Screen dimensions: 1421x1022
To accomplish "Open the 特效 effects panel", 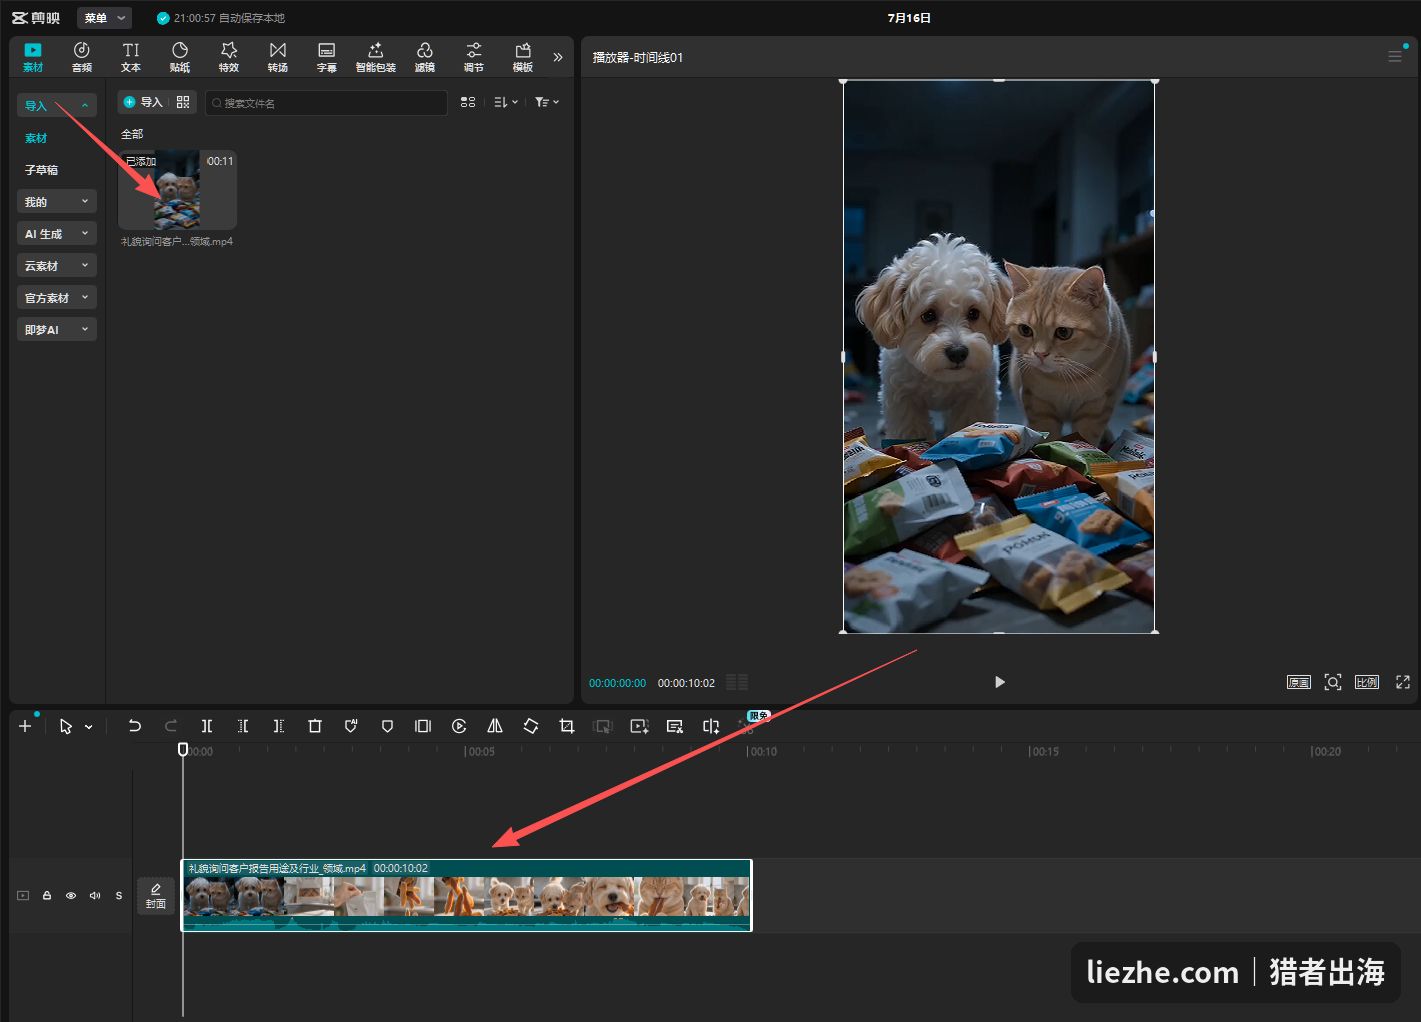I will pos(229,57).
